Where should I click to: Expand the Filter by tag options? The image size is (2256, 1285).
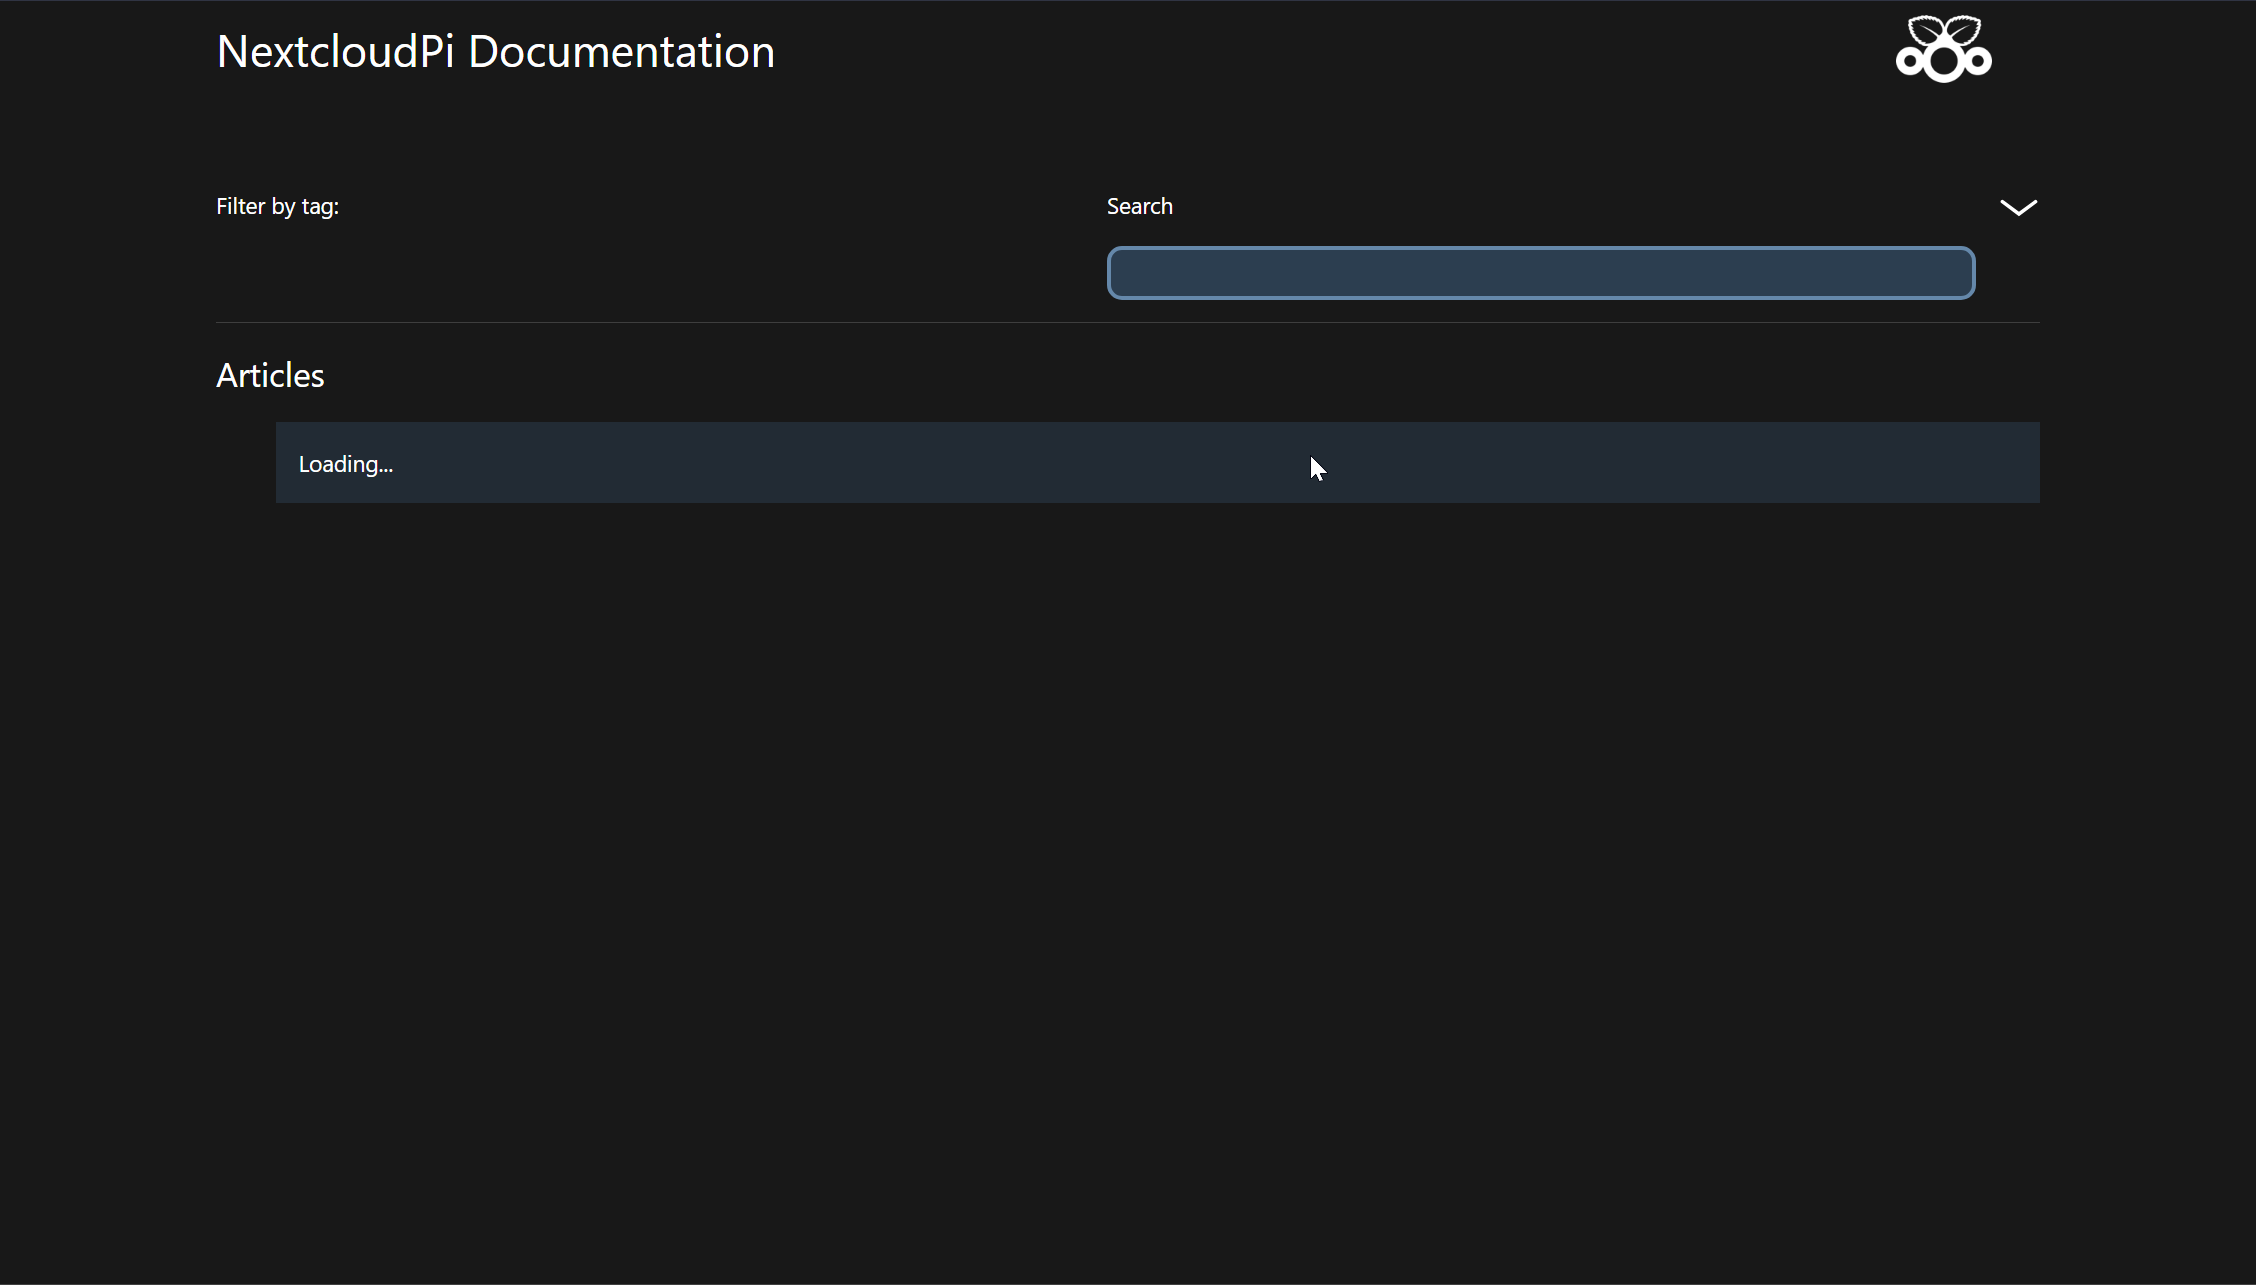277,206
